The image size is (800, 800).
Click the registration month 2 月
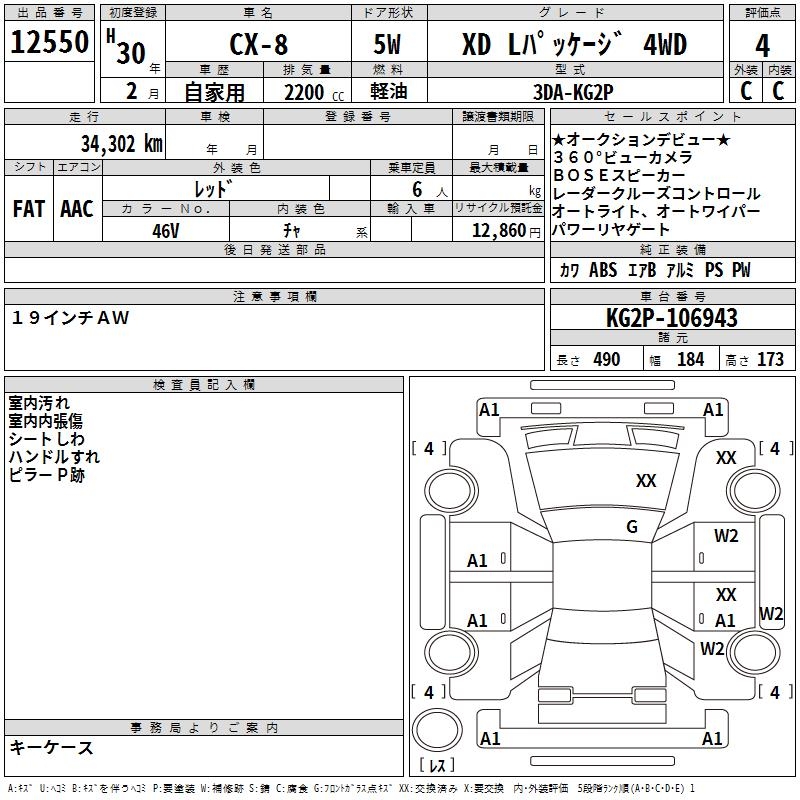point(142,92)
